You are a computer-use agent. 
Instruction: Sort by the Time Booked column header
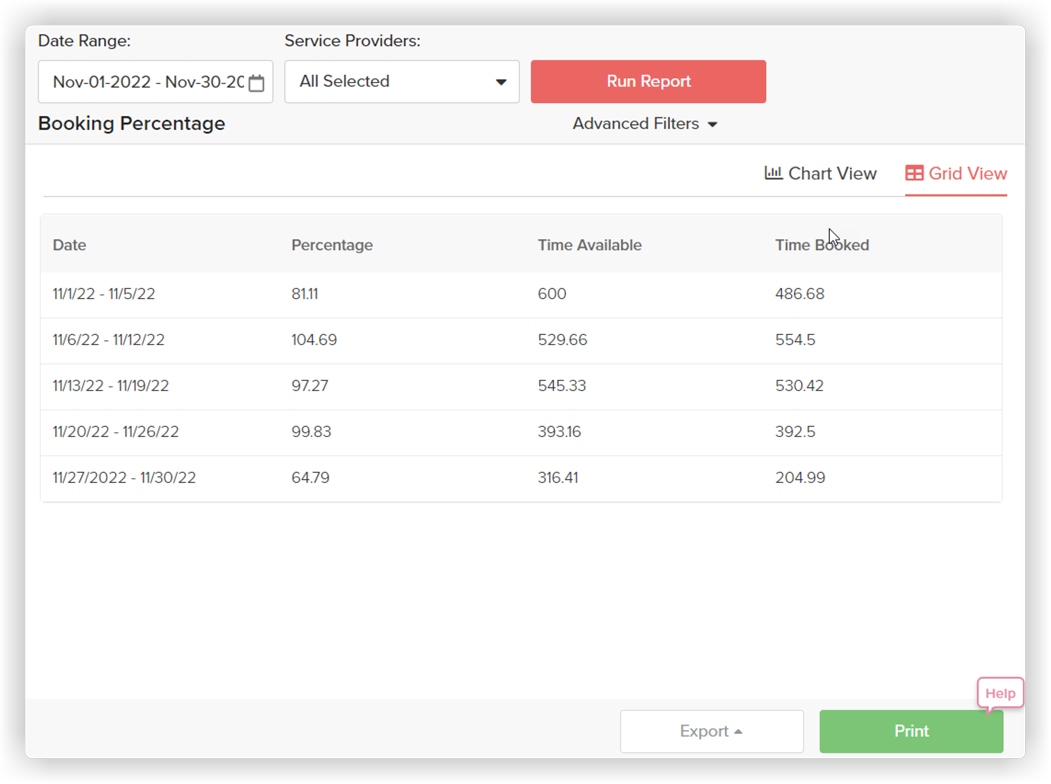(822, 245)
